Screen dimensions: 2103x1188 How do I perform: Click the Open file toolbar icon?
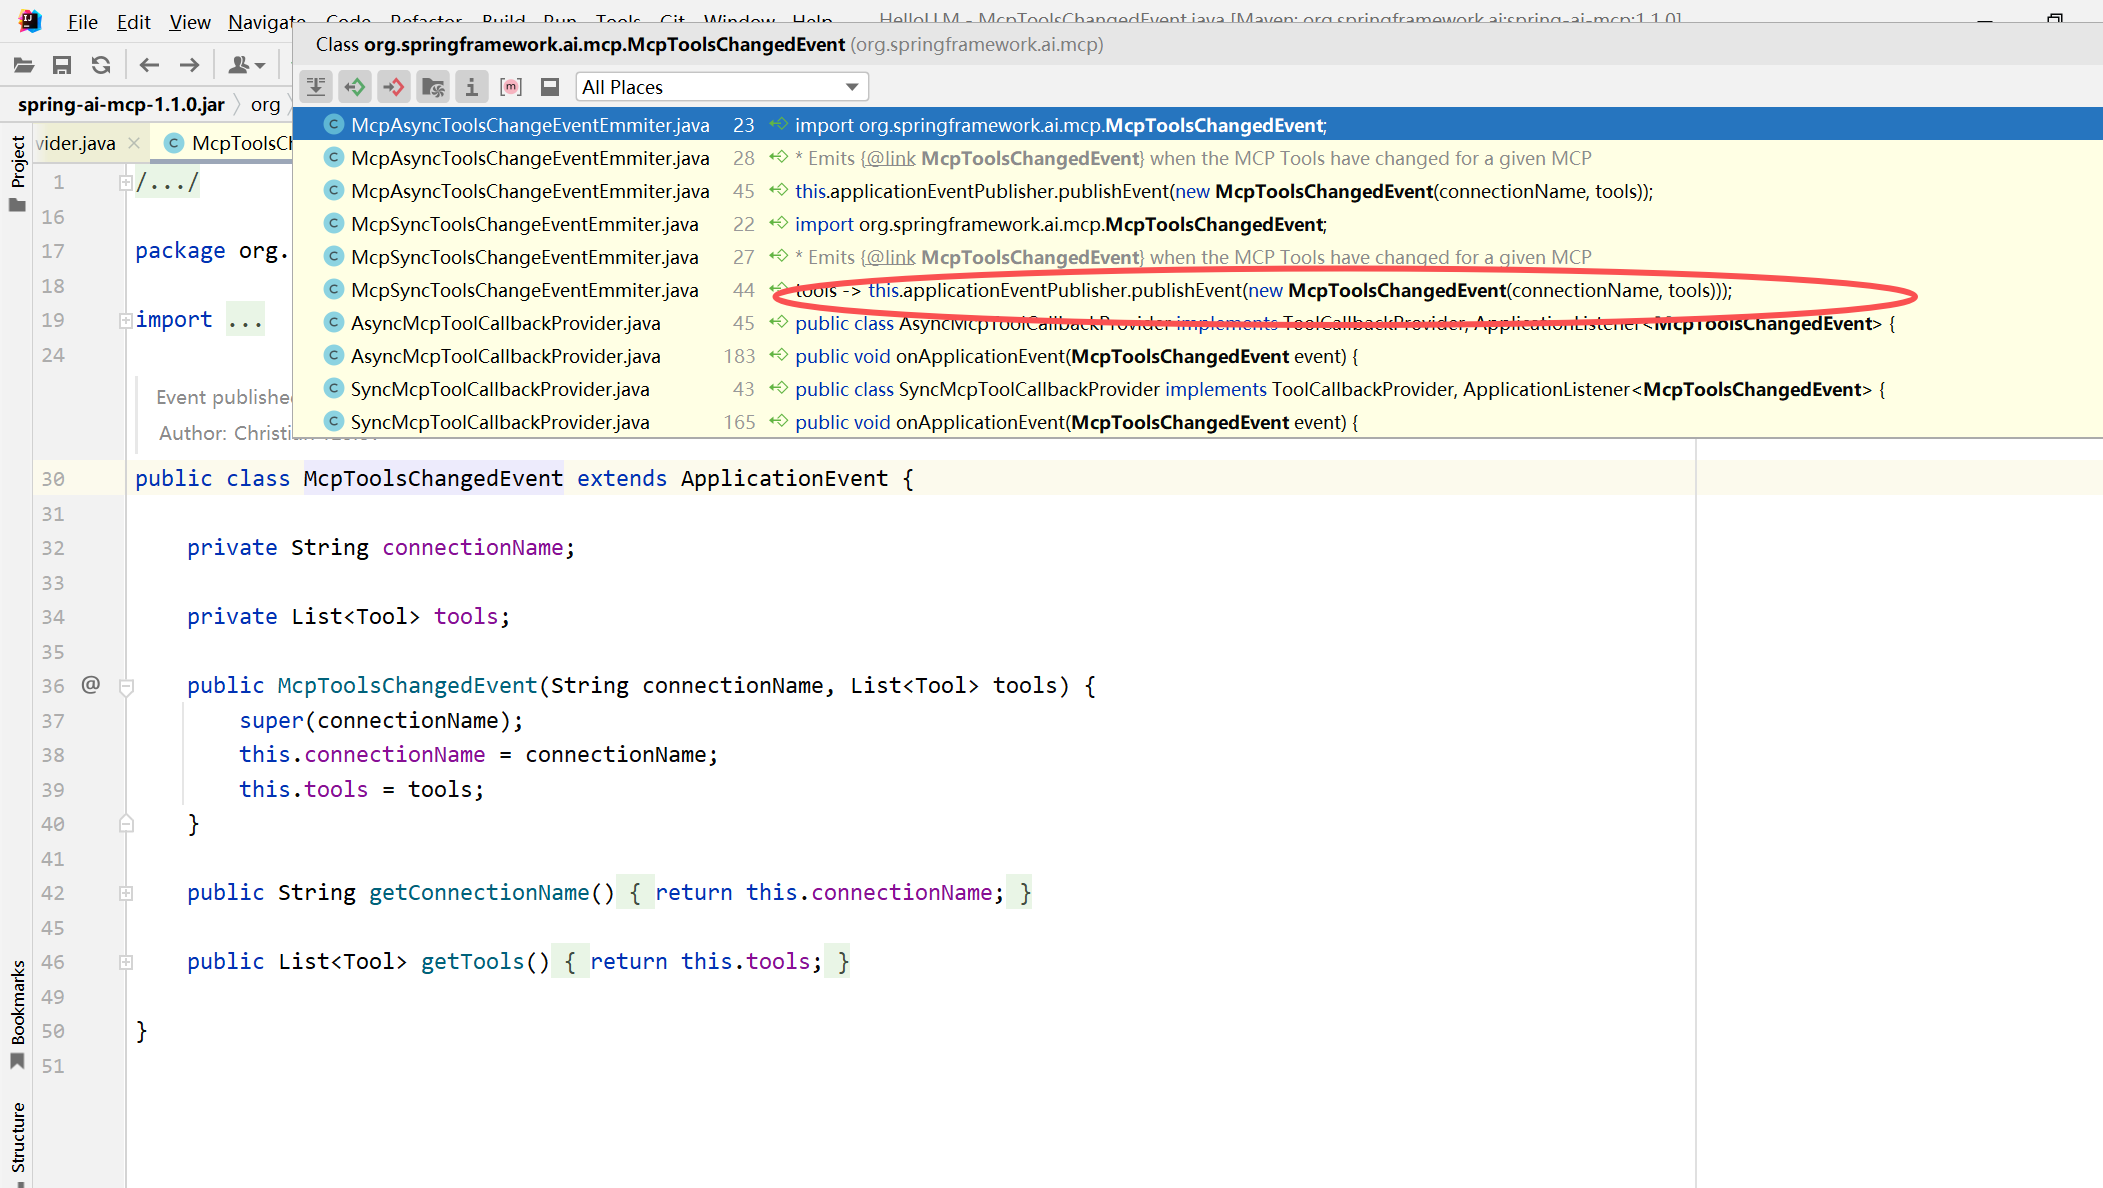[24, 65]
